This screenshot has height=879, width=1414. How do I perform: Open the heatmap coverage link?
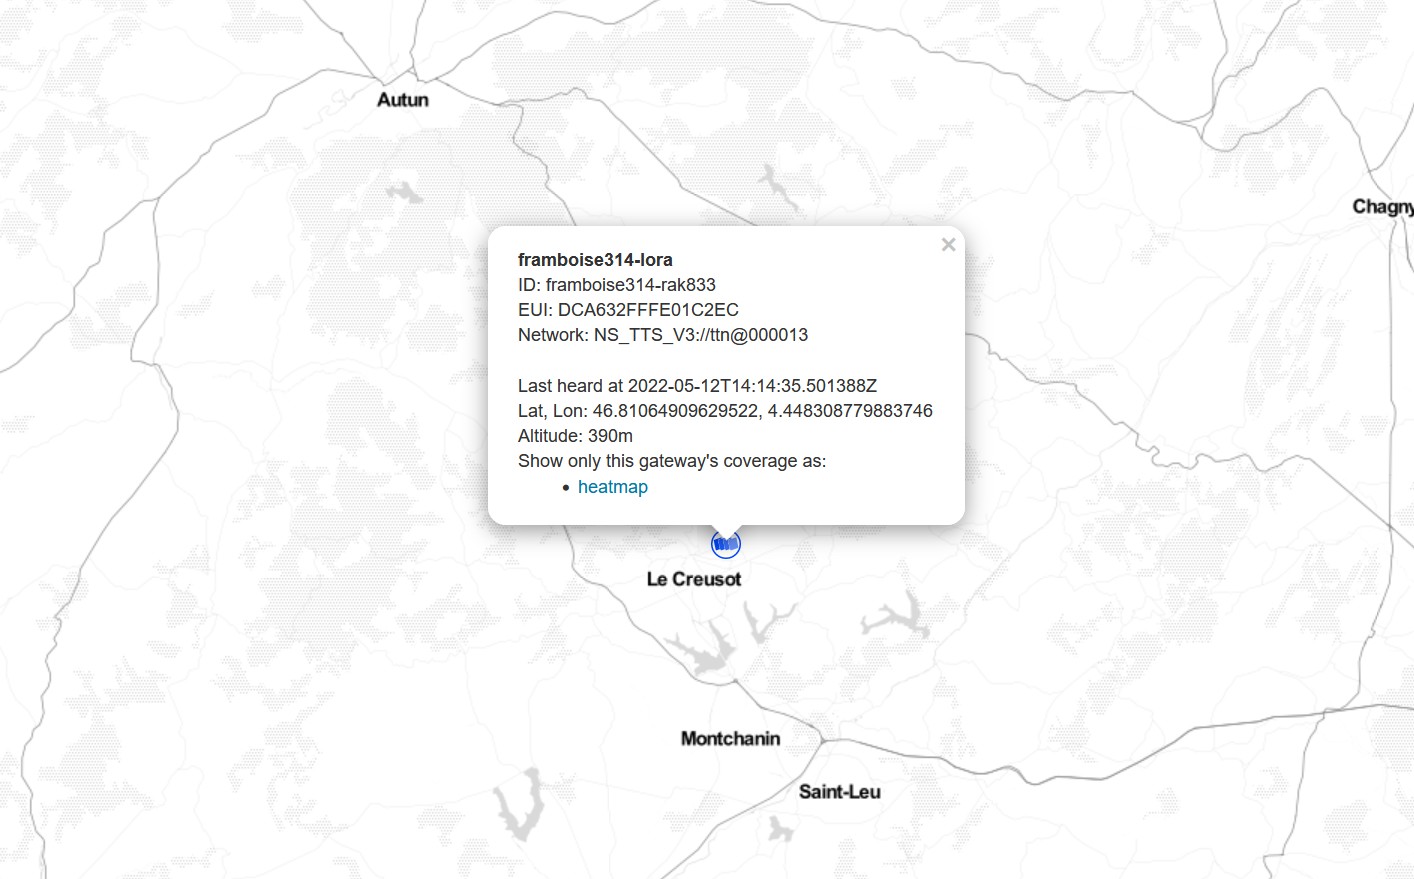click(x=613, y=487)
